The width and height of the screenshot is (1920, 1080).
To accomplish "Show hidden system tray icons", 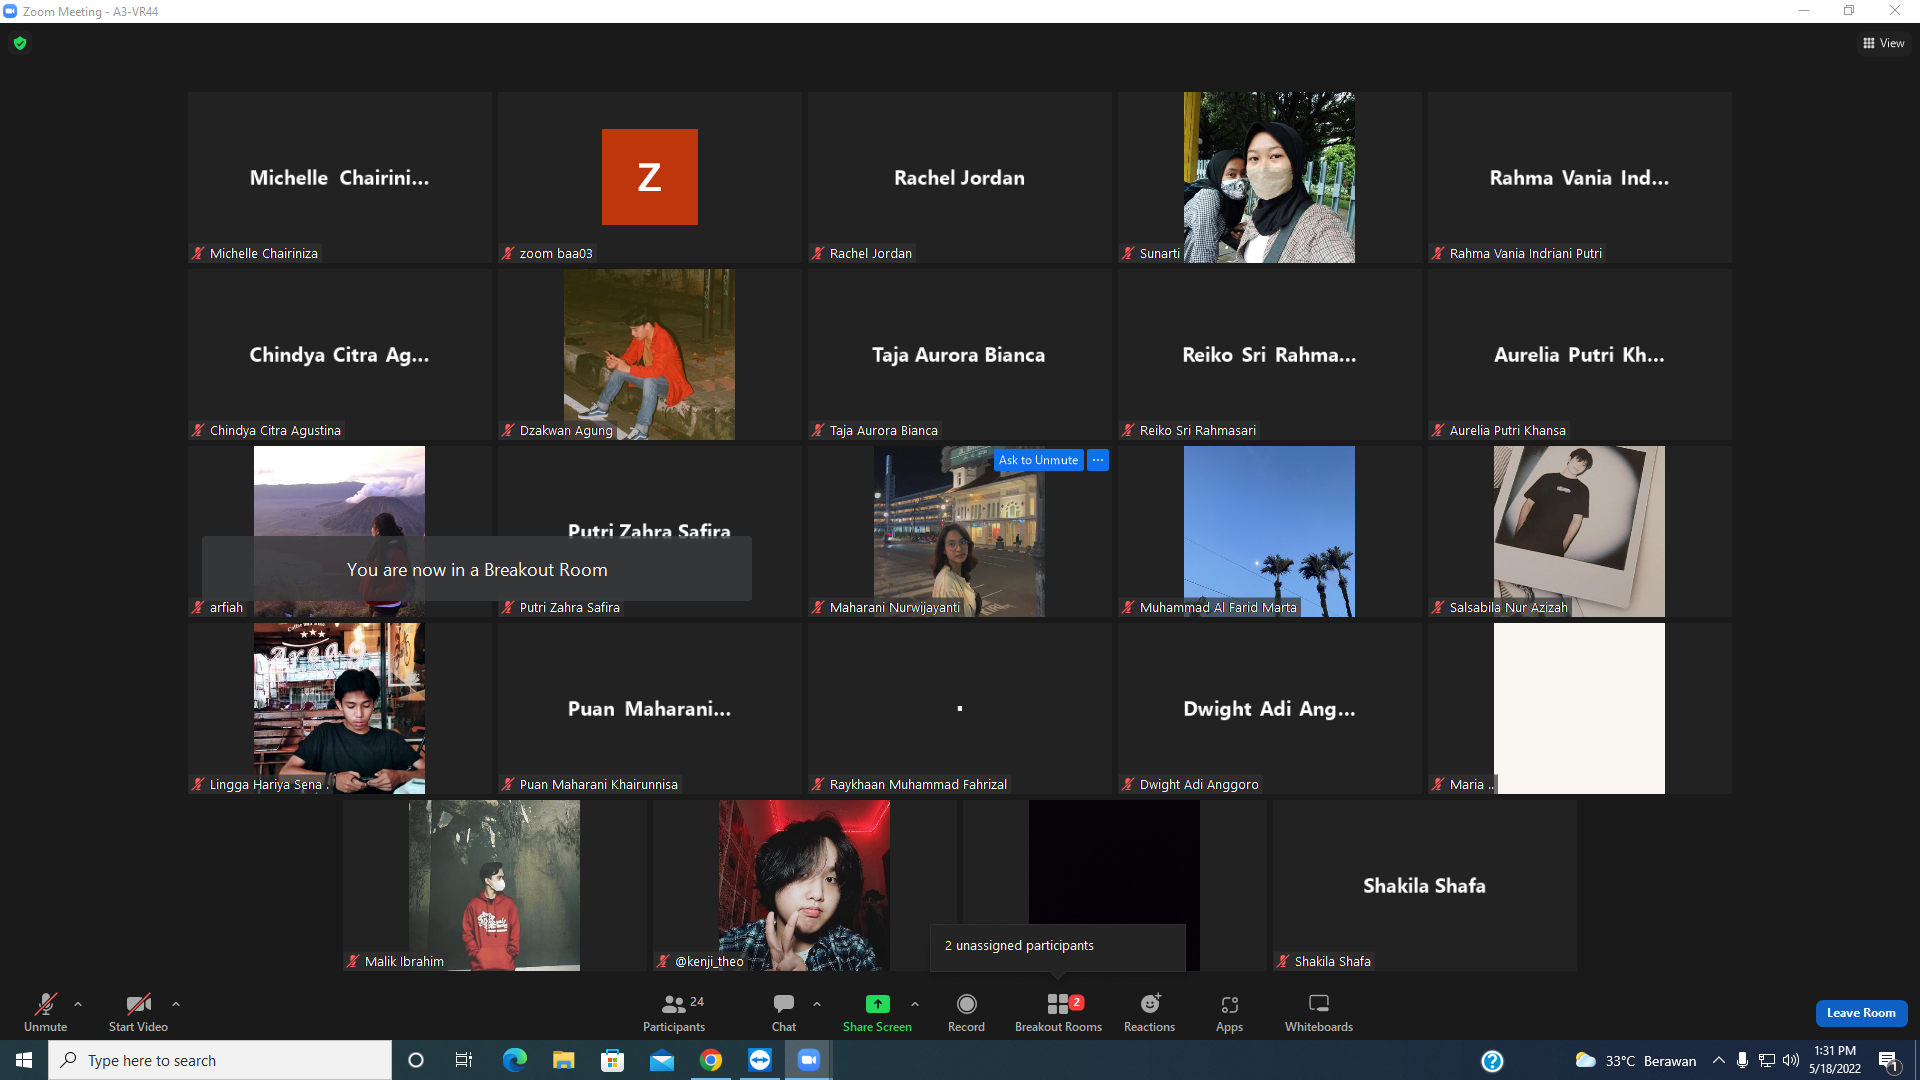I will [x=1719, y=1060].
